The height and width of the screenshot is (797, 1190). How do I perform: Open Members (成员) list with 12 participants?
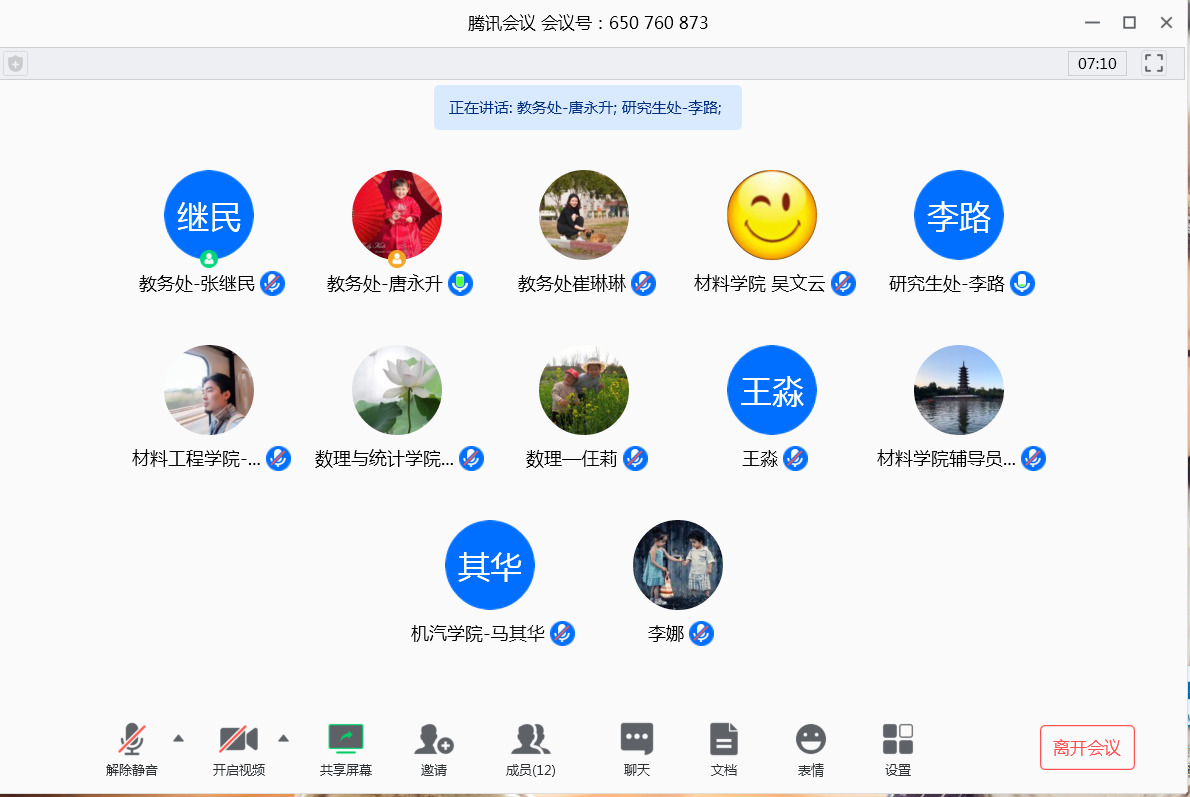click(x=530, y=740)
